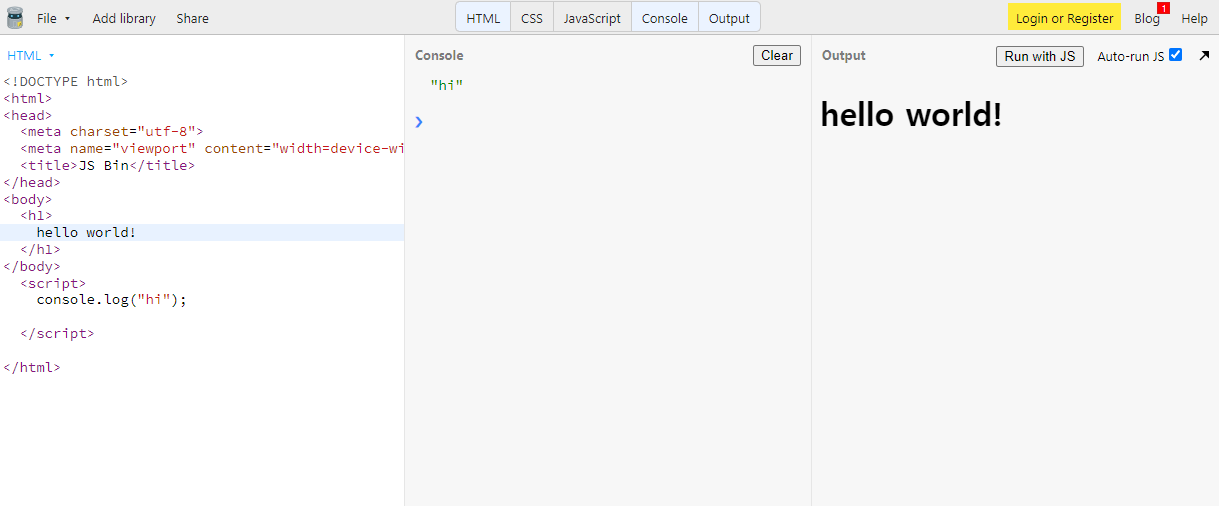Show the JavaScript panel tab
Screen dimensions: 1219x506
(x=592, y=18)
